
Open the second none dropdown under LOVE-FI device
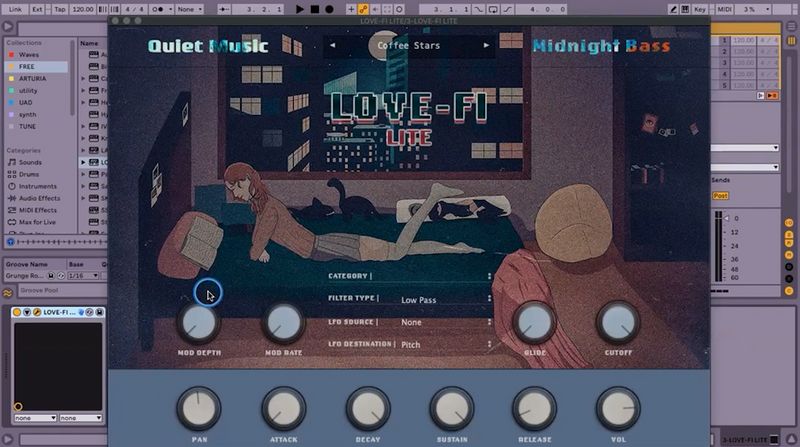coord(81,418)
